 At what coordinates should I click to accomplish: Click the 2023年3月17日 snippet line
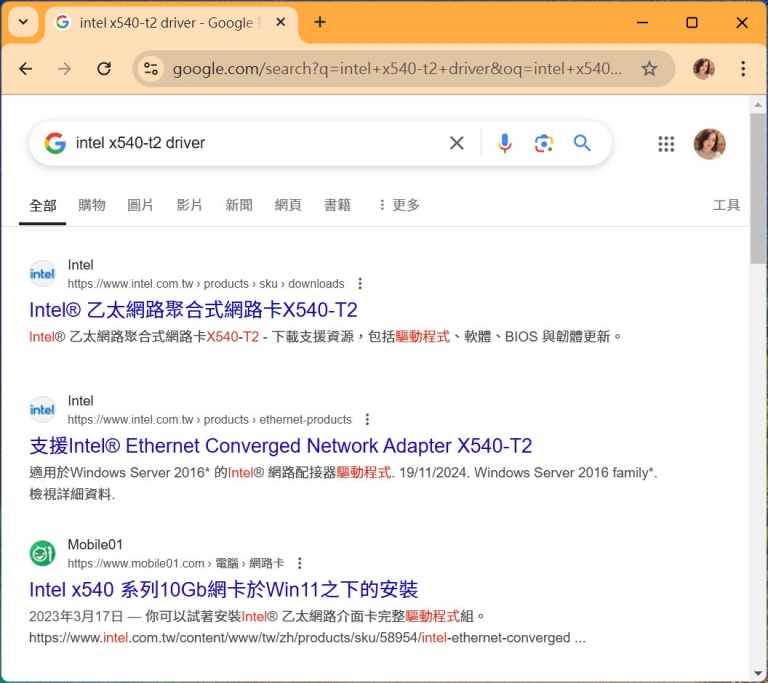257,616
